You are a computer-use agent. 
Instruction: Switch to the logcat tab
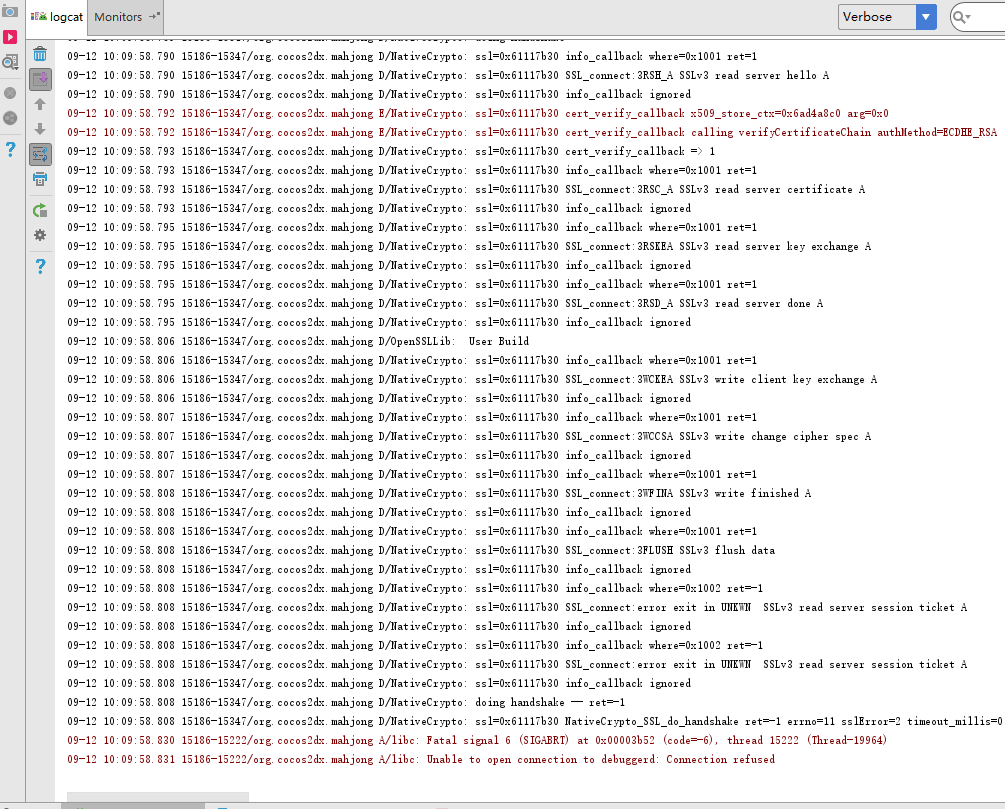(x=57, y=17)
